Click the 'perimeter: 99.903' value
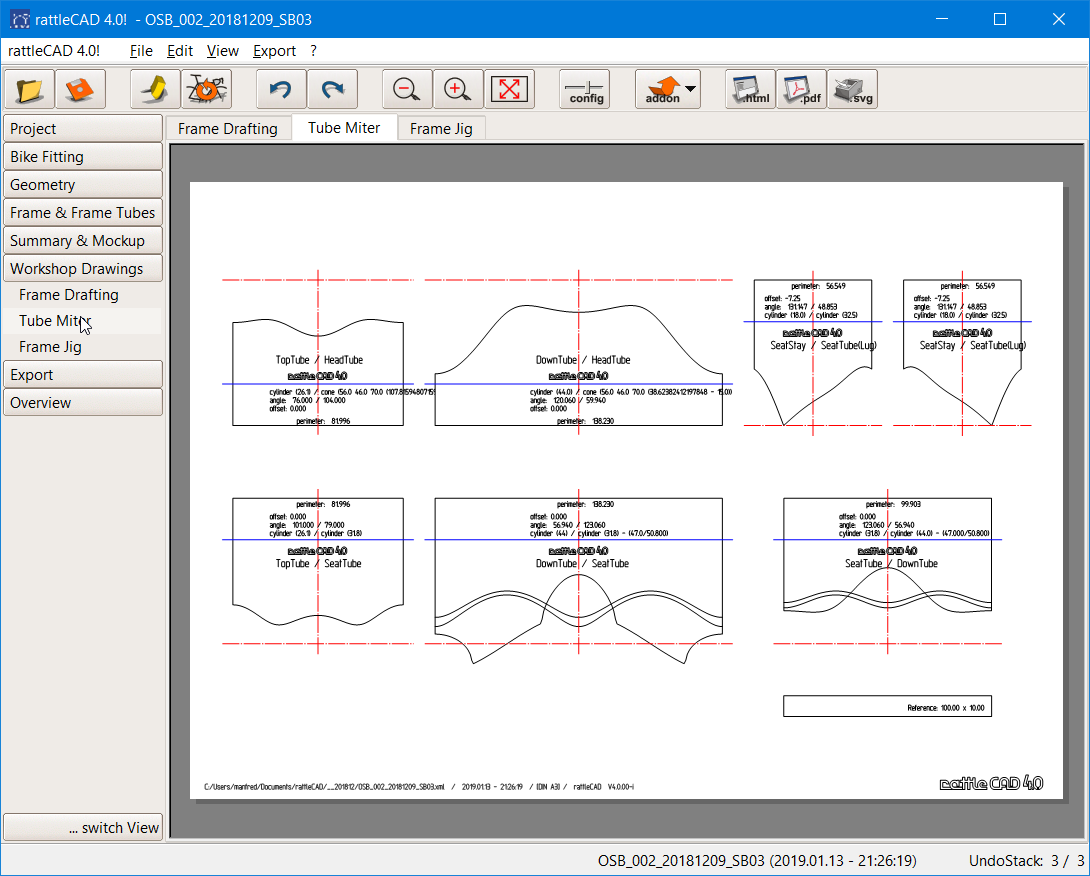This screenshot has height=876, width=1090. click(x=893, y=504)
